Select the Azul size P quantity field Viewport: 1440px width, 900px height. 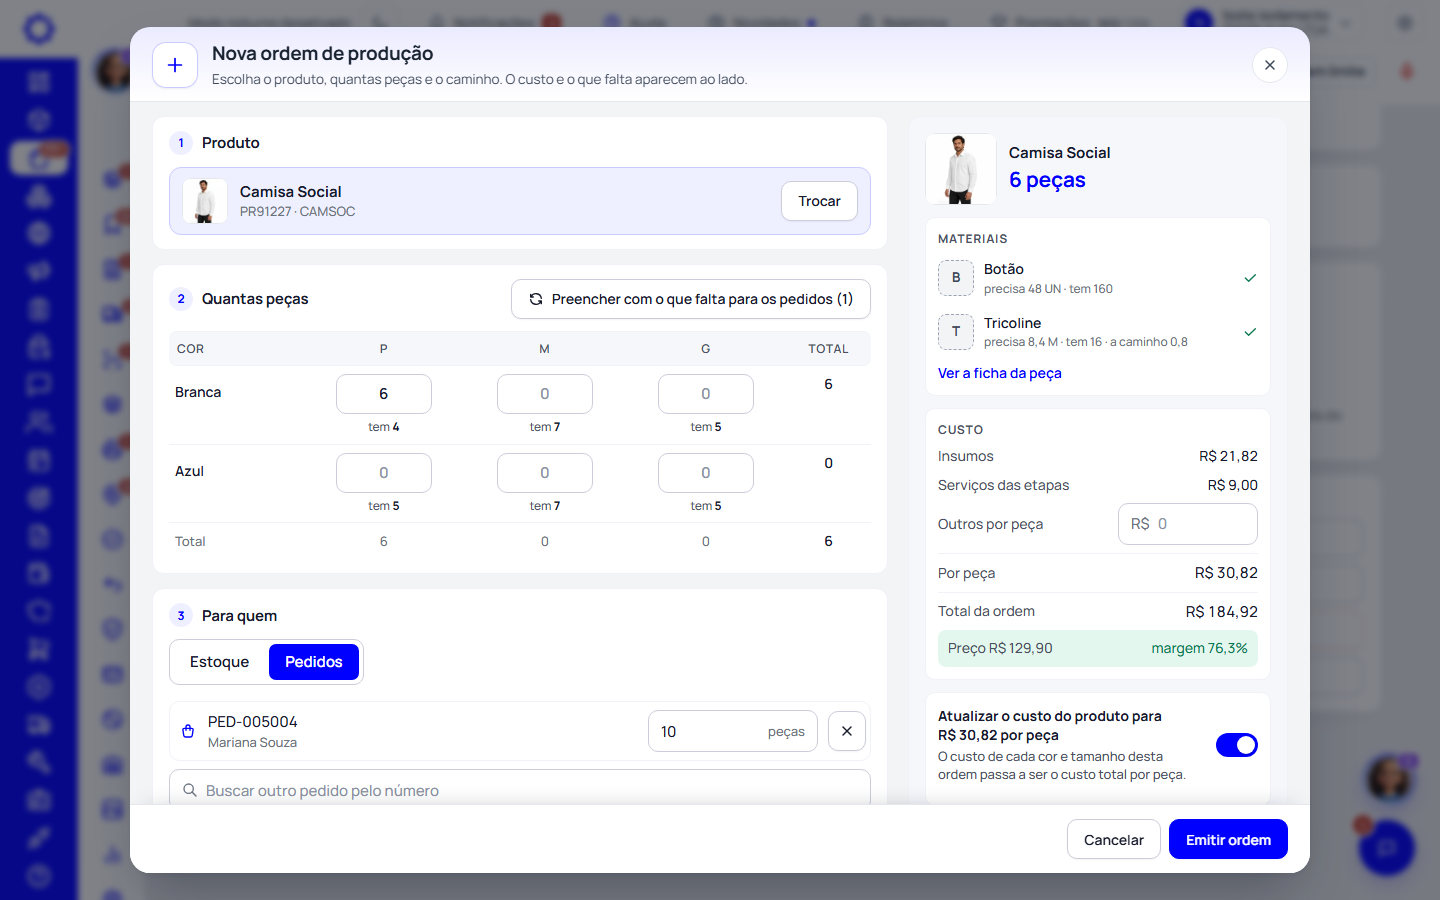[x=384, y=473]
